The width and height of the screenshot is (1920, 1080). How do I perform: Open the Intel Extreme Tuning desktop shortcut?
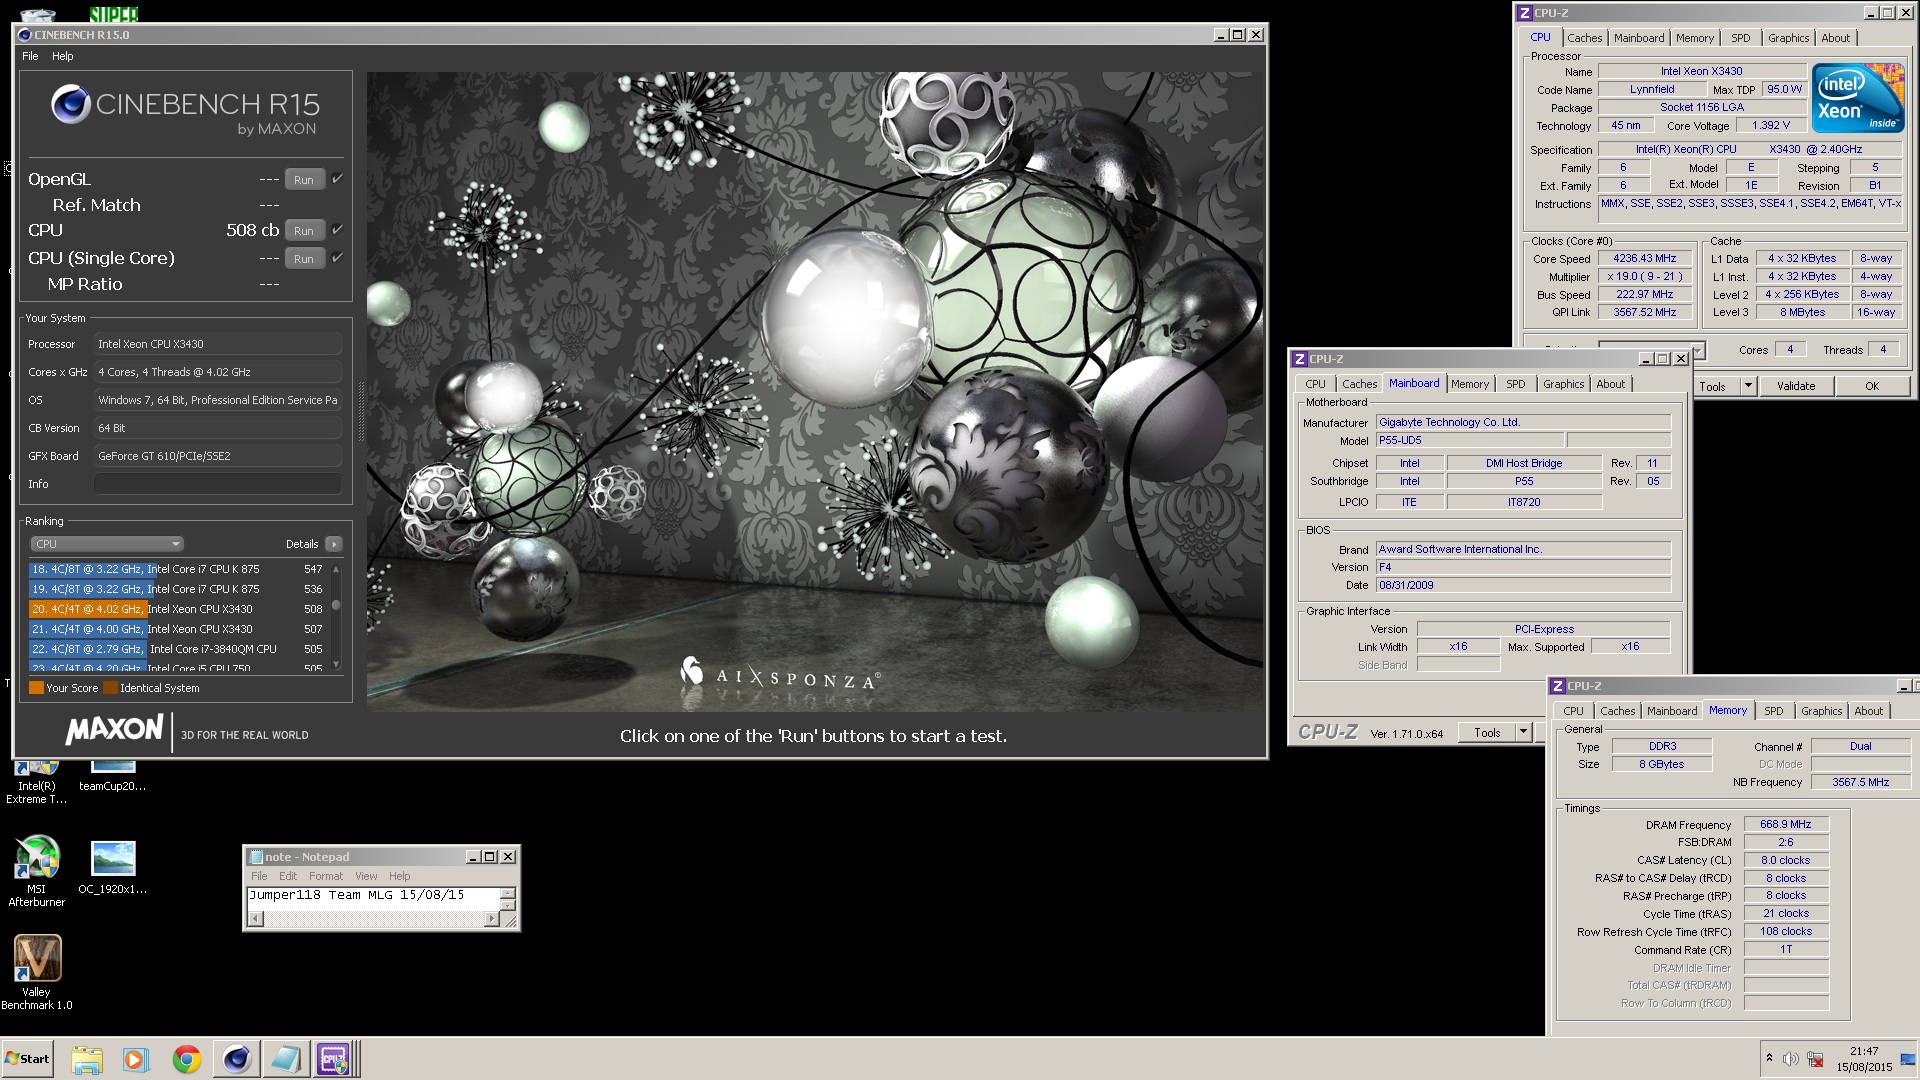click(37, 782)
